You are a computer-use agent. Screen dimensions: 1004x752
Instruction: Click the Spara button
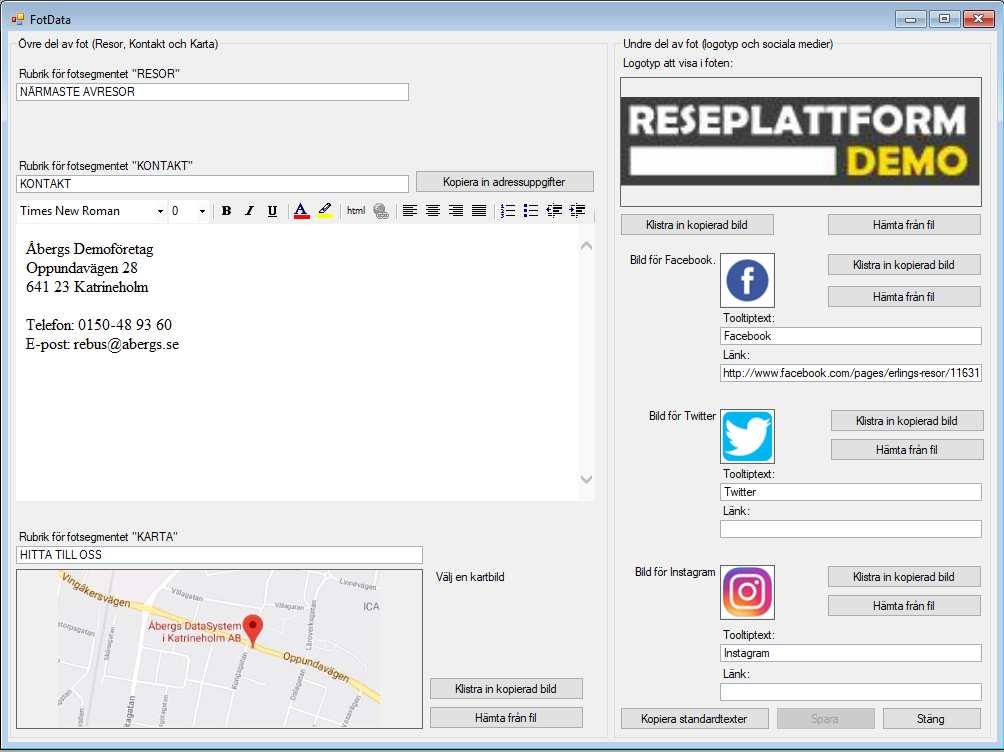click(825, 719)
